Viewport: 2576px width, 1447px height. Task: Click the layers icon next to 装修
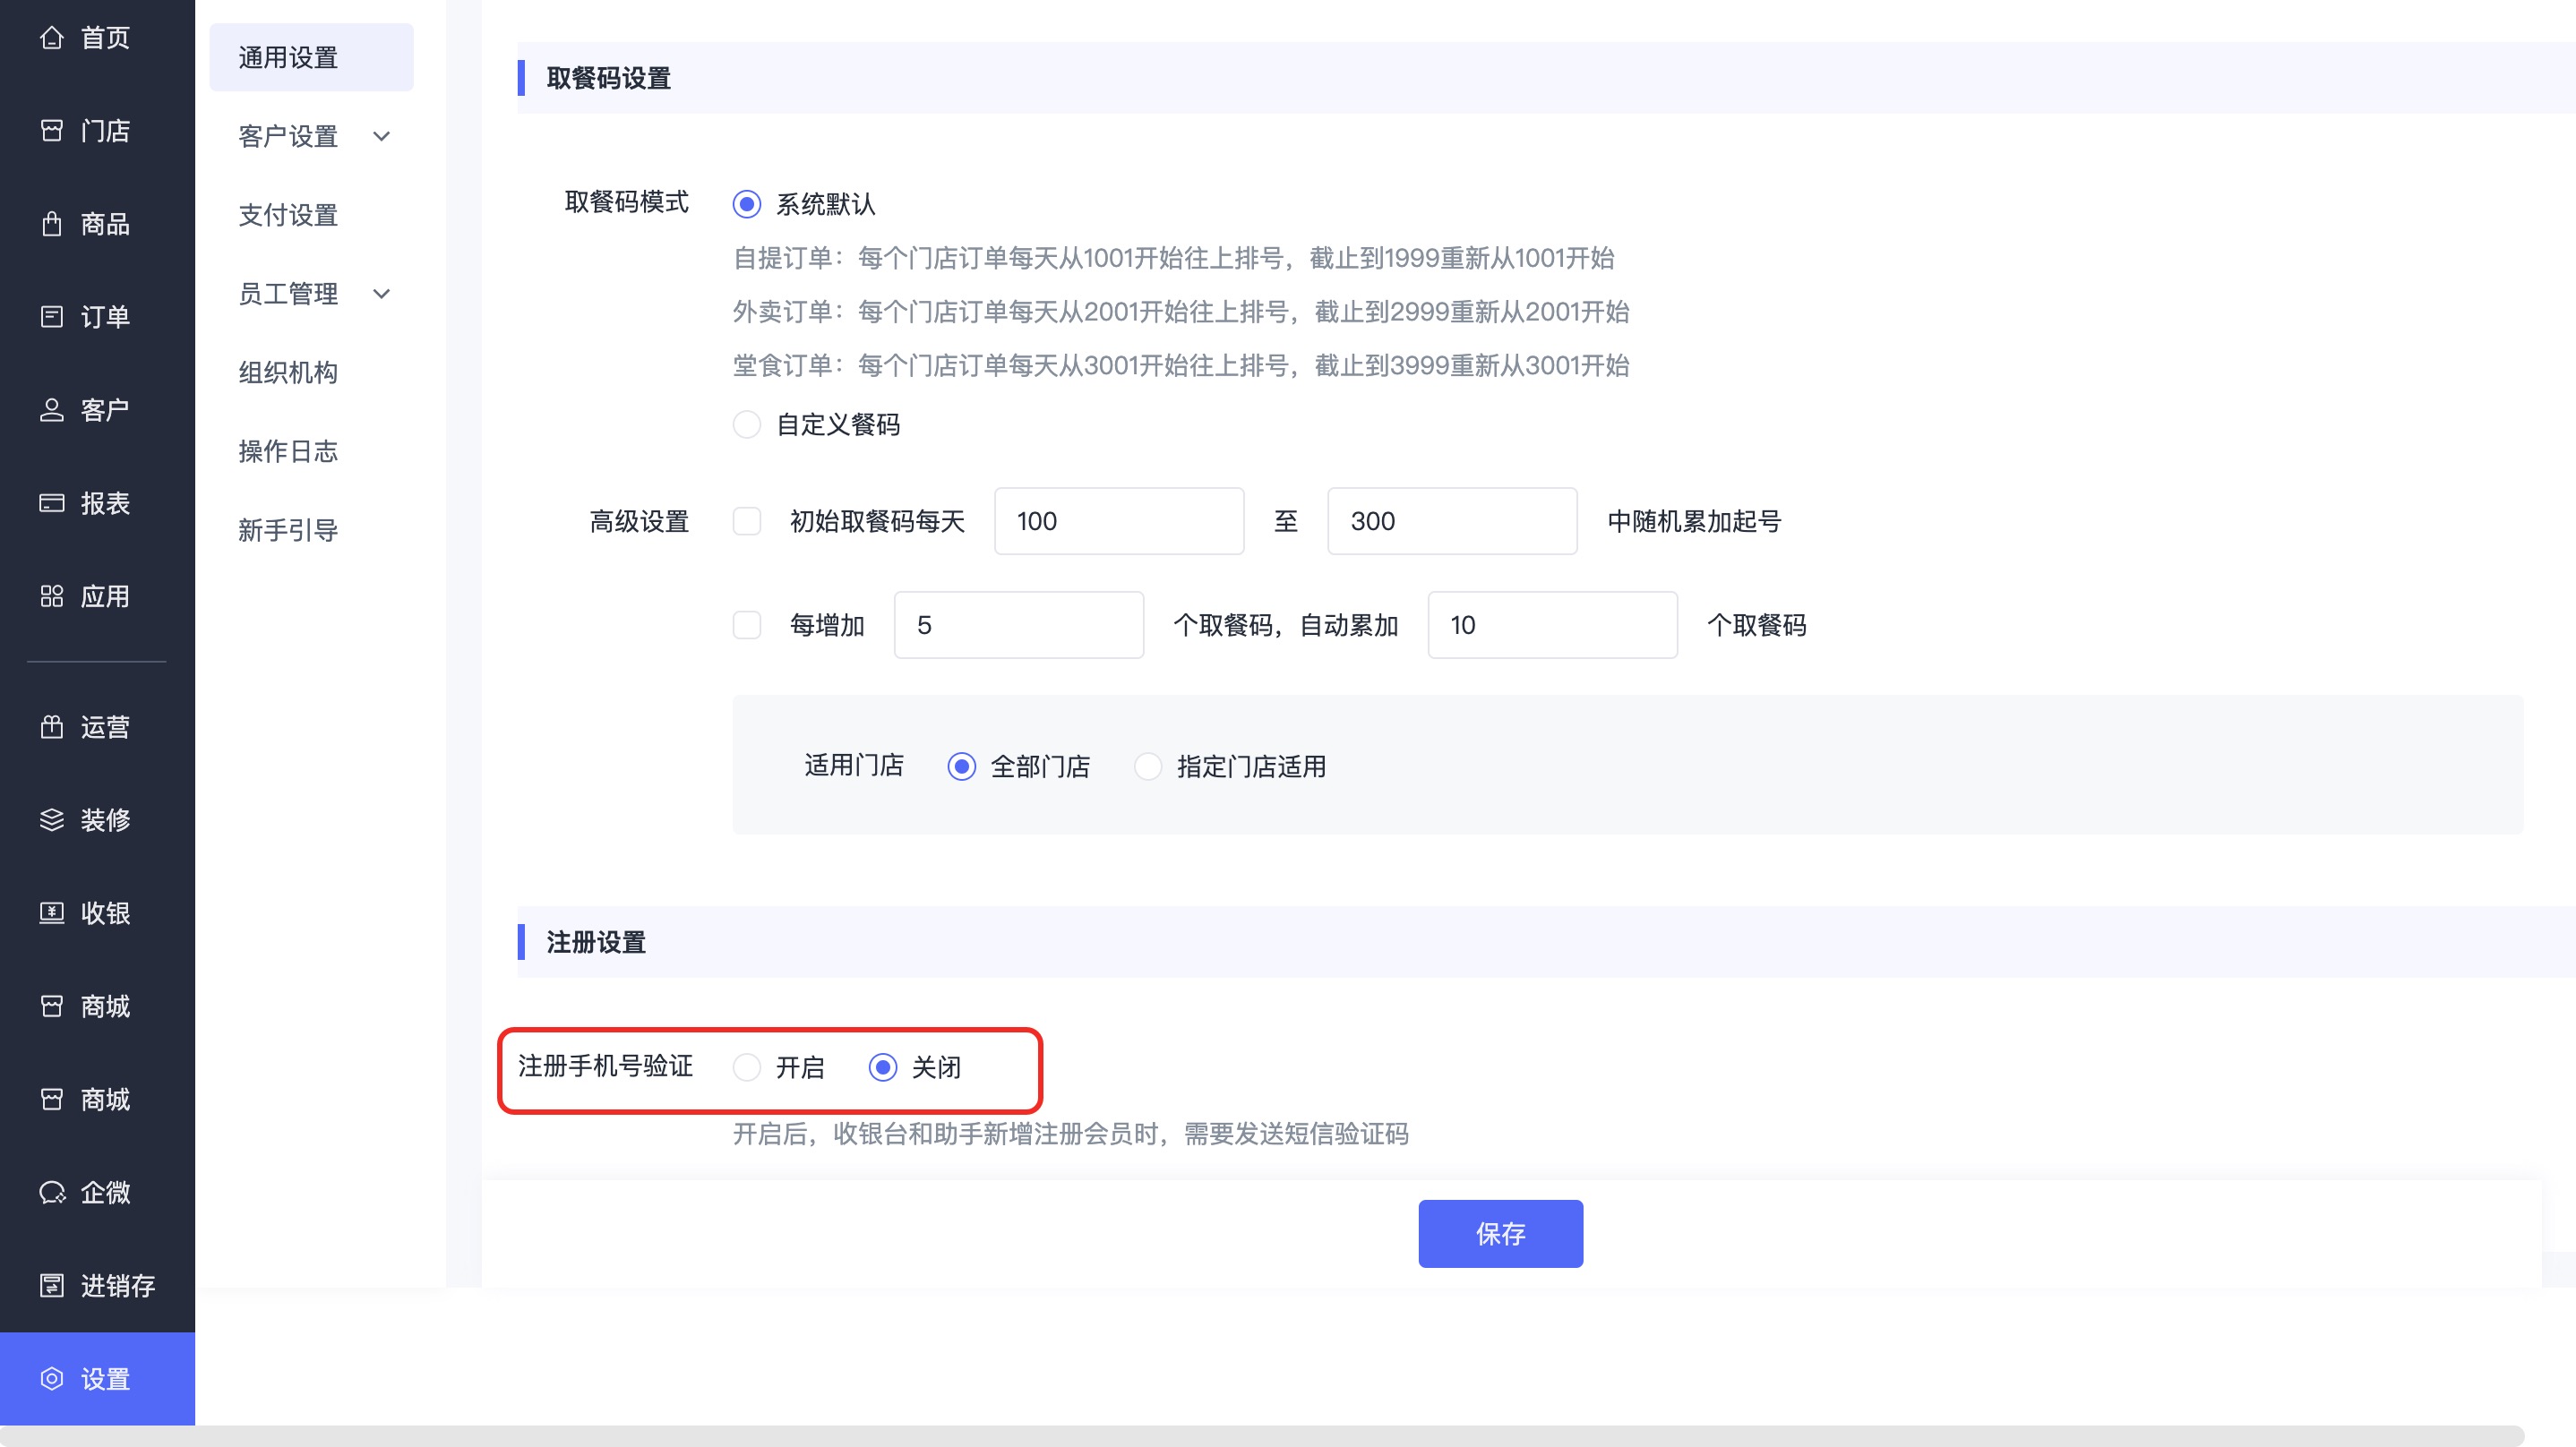coord(51,820)
